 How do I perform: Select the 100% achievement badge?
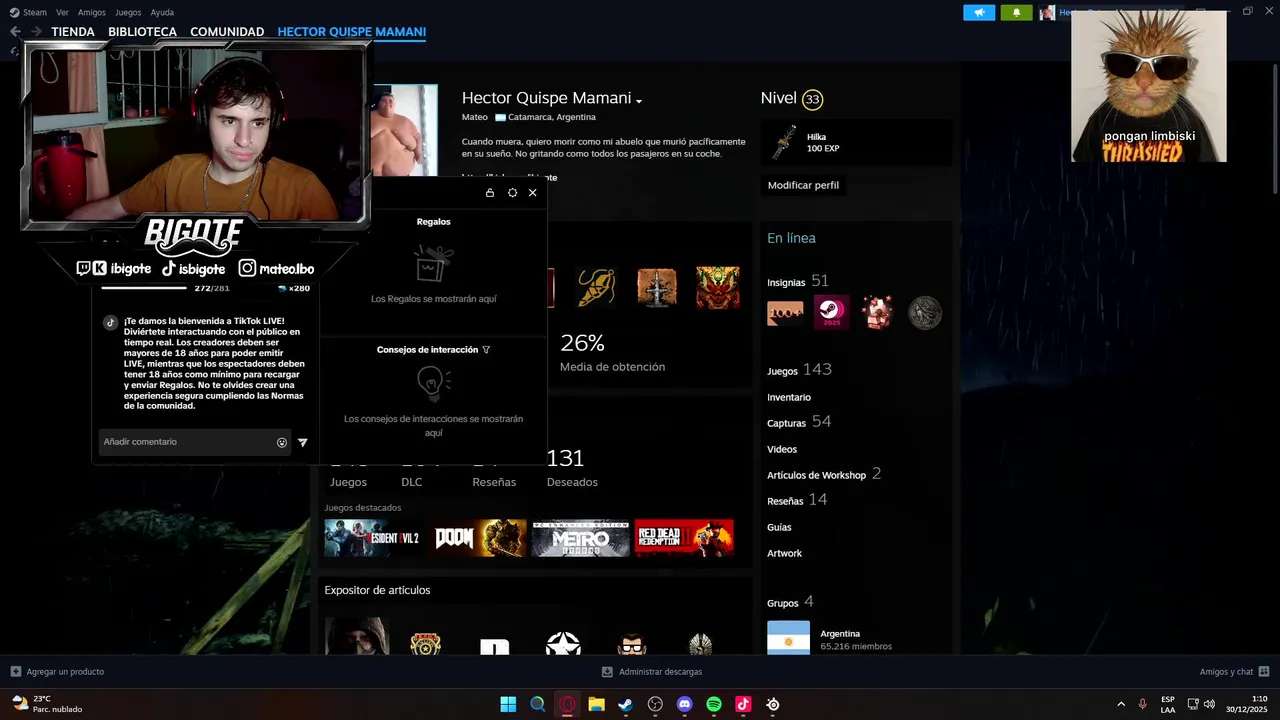tap(785, 313)
